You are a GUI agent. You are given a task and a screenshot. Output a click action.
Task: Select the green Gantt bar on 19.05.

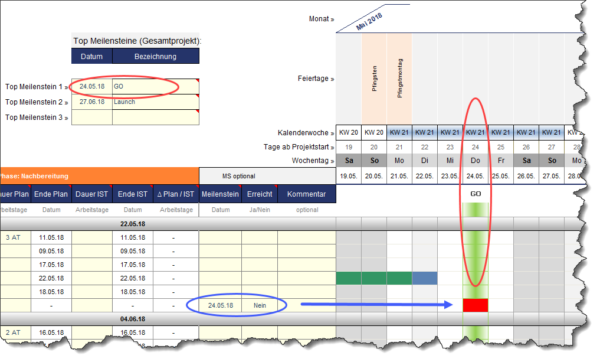tap(349, 278)
